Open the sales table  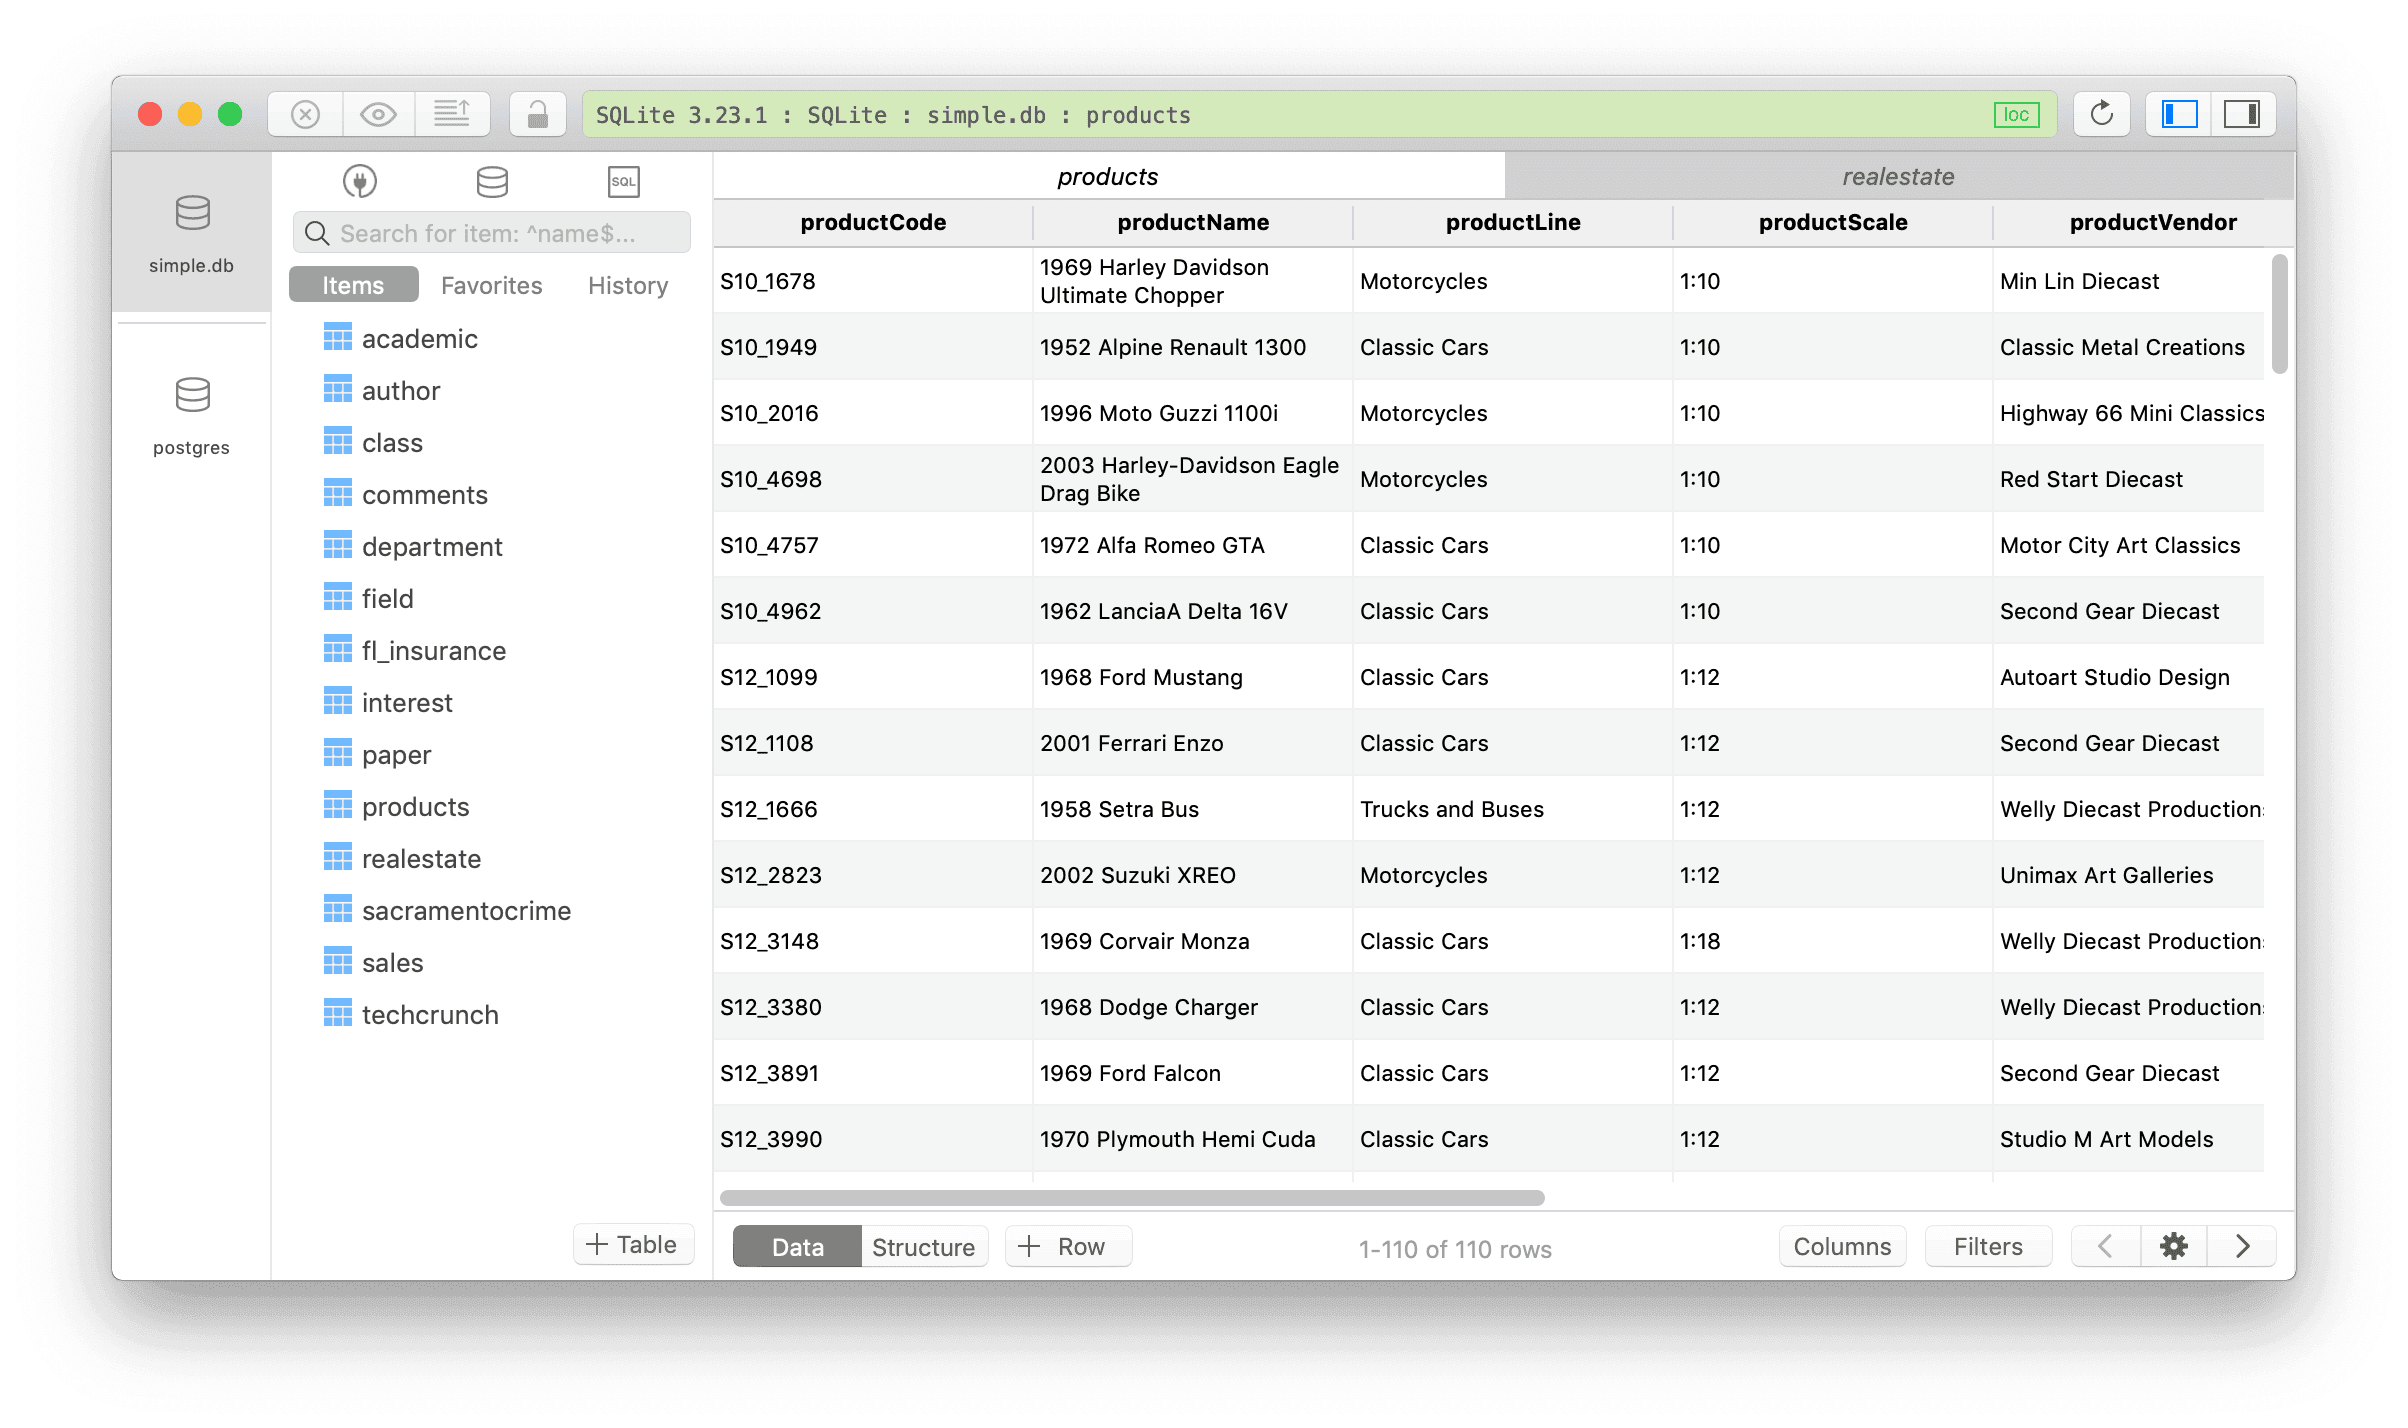click(373, 963)
